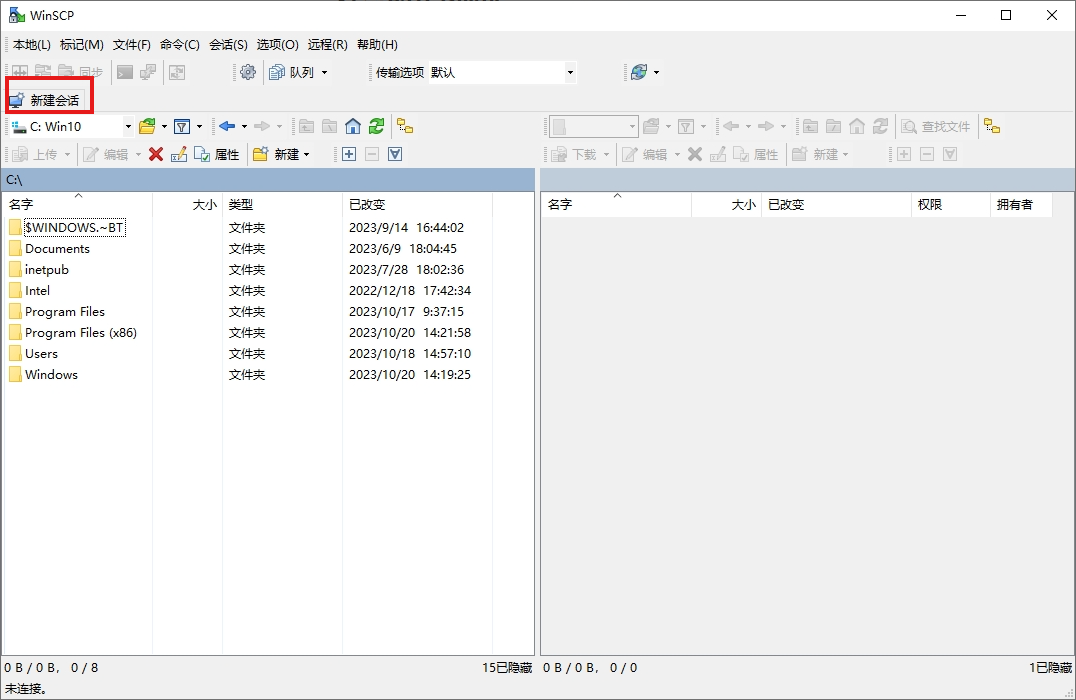Click the 15已隐藏 status bar entry

[x=507, y=668]
